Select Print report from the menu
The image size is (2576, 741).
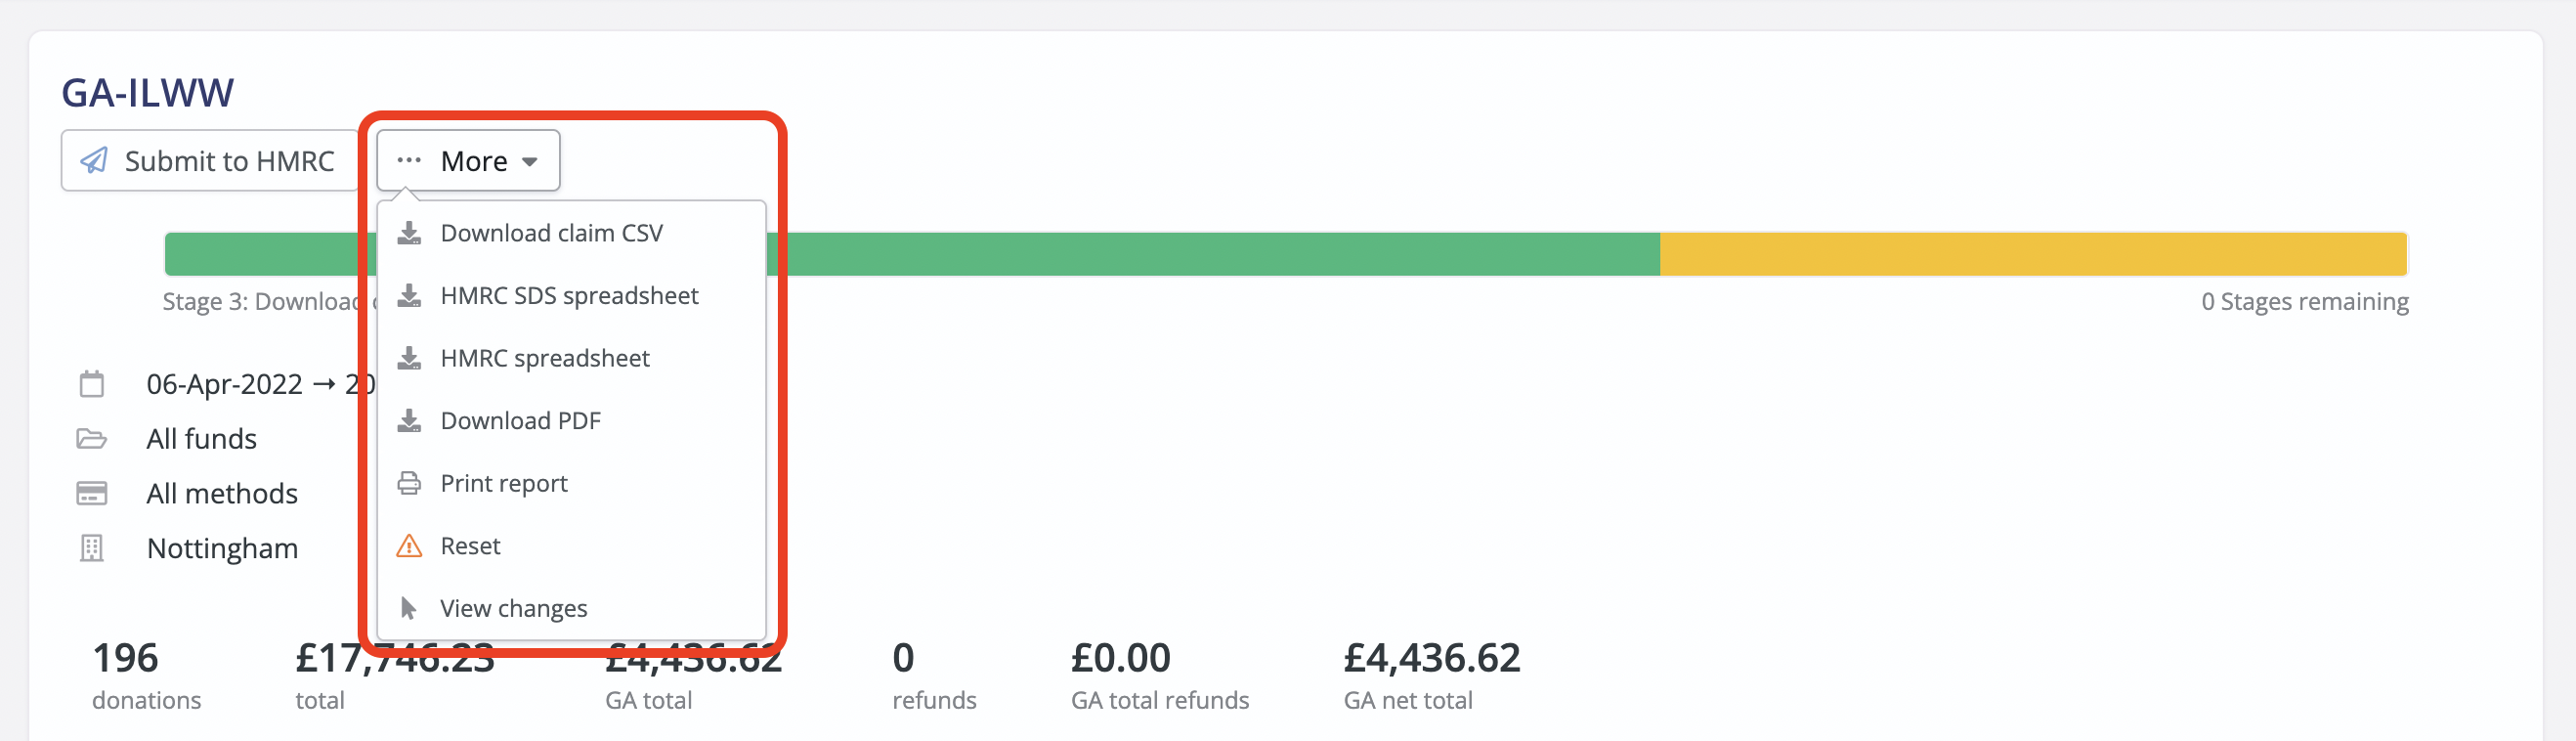point(504,483)
